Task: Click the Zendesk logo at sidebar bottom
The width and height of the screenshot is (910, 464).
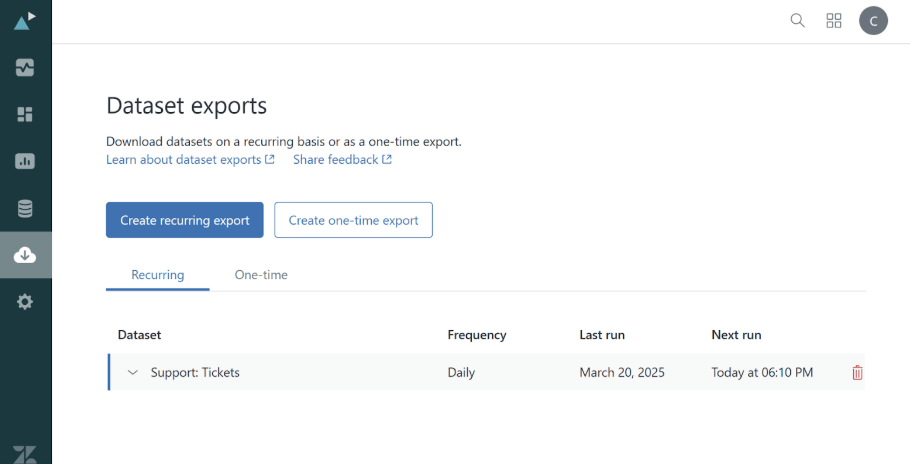Action: pos(25,455)
